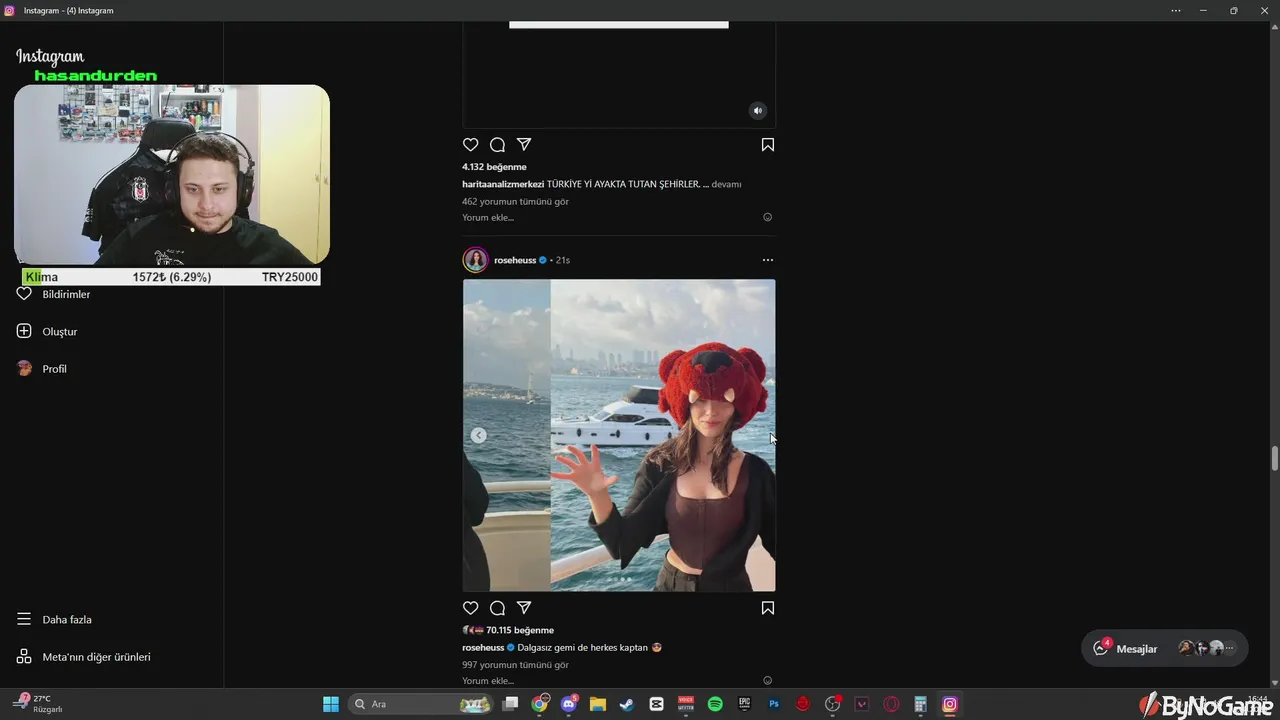Open Chrome from the taskbar
Viewport: 1280px width, 720px height.
point(540,704)
